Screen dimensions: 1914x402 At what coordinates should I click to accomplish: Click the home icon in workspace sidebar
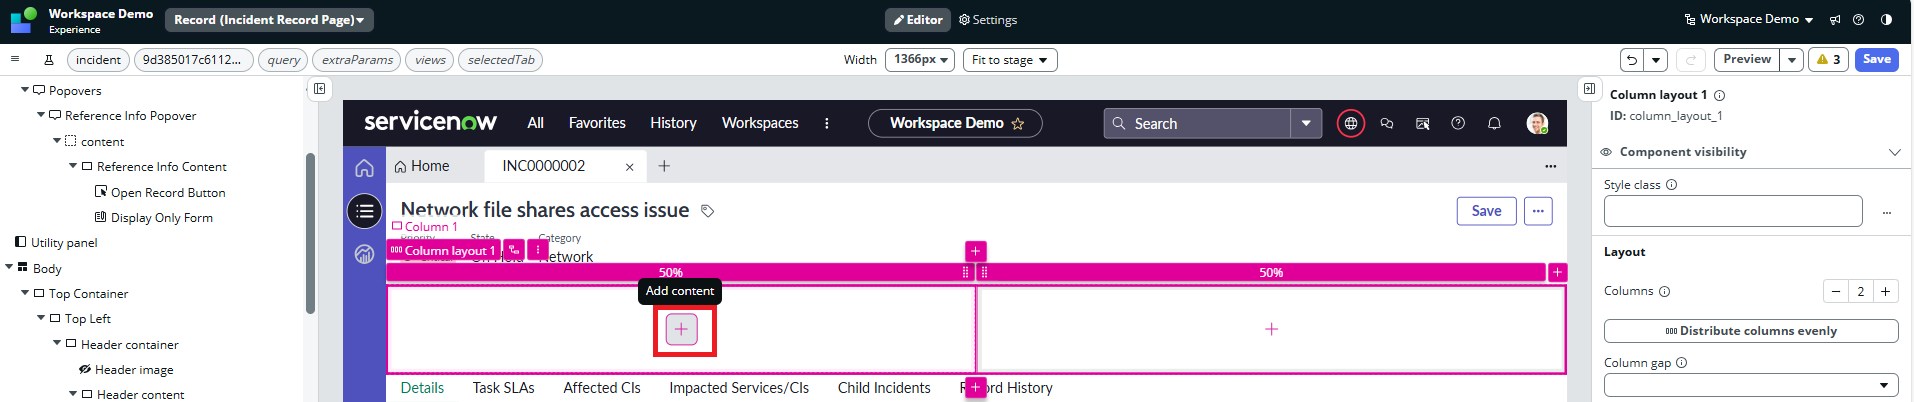pos(364,168)
